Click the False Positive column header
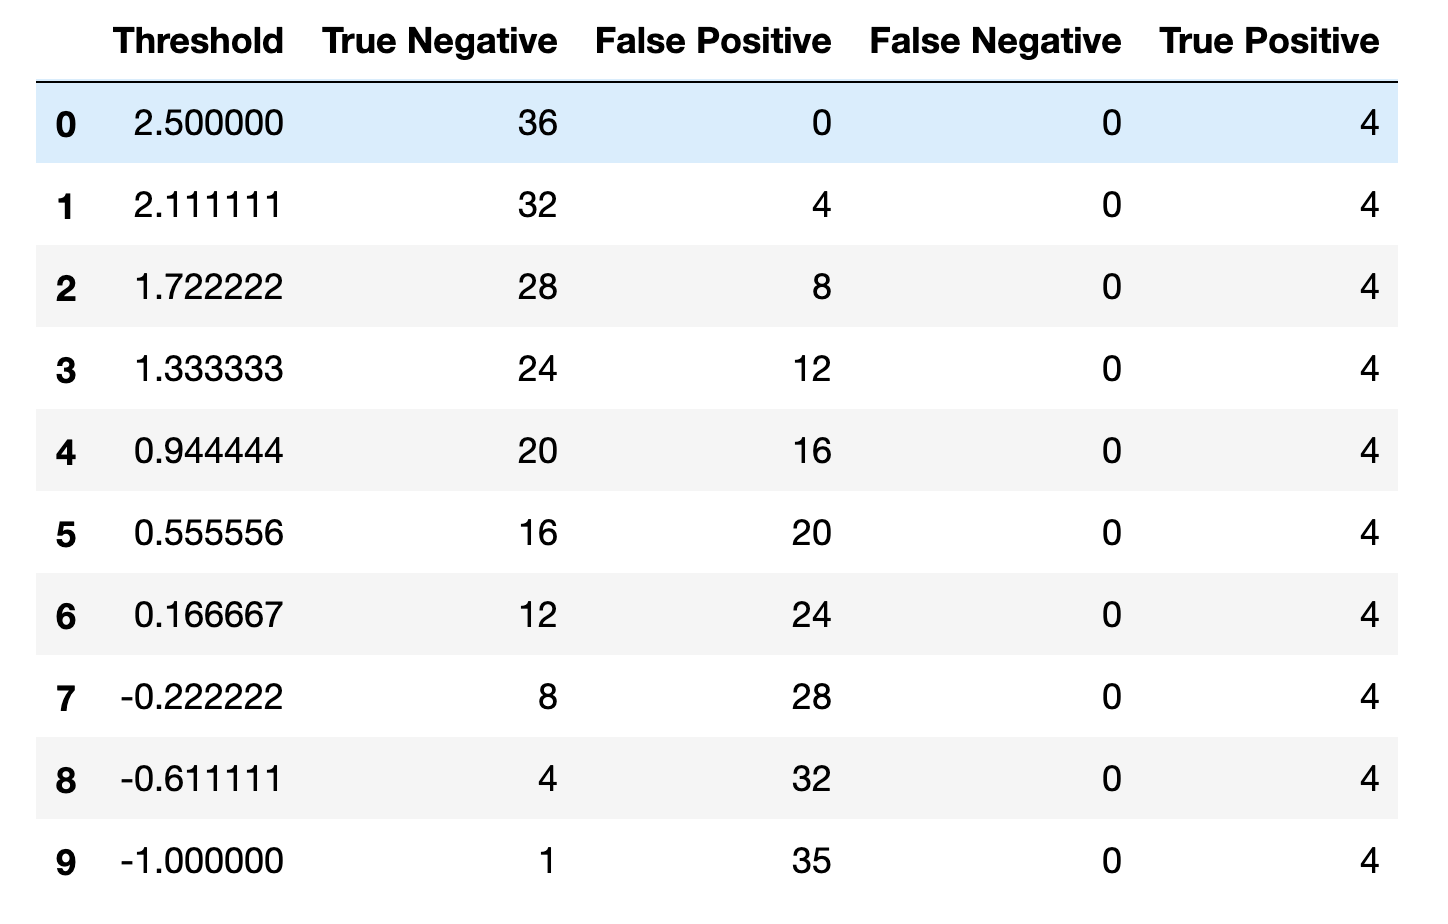Viewport: 1448px width, 924px height. (713, 41)
